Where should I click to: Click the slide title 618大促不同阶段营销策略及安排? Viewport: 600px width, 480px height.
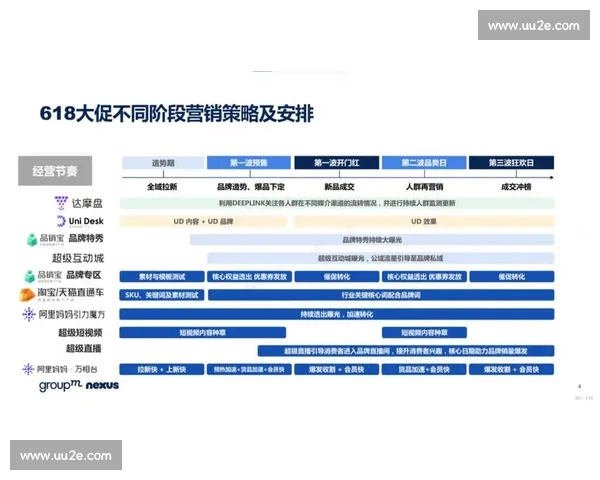(177, 113)
